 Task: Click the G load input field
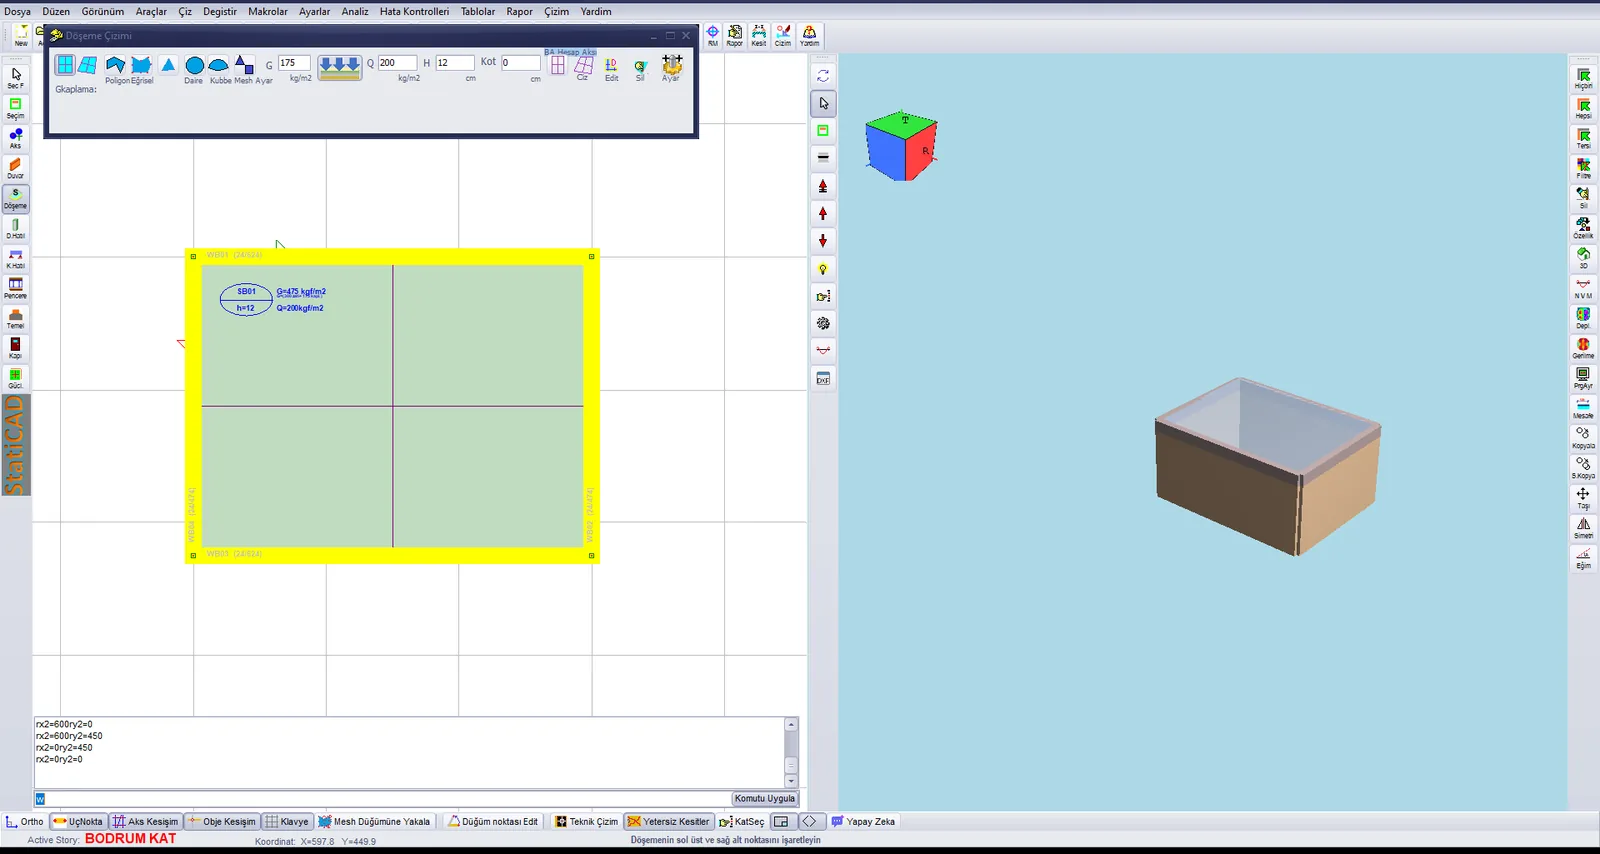294,63
